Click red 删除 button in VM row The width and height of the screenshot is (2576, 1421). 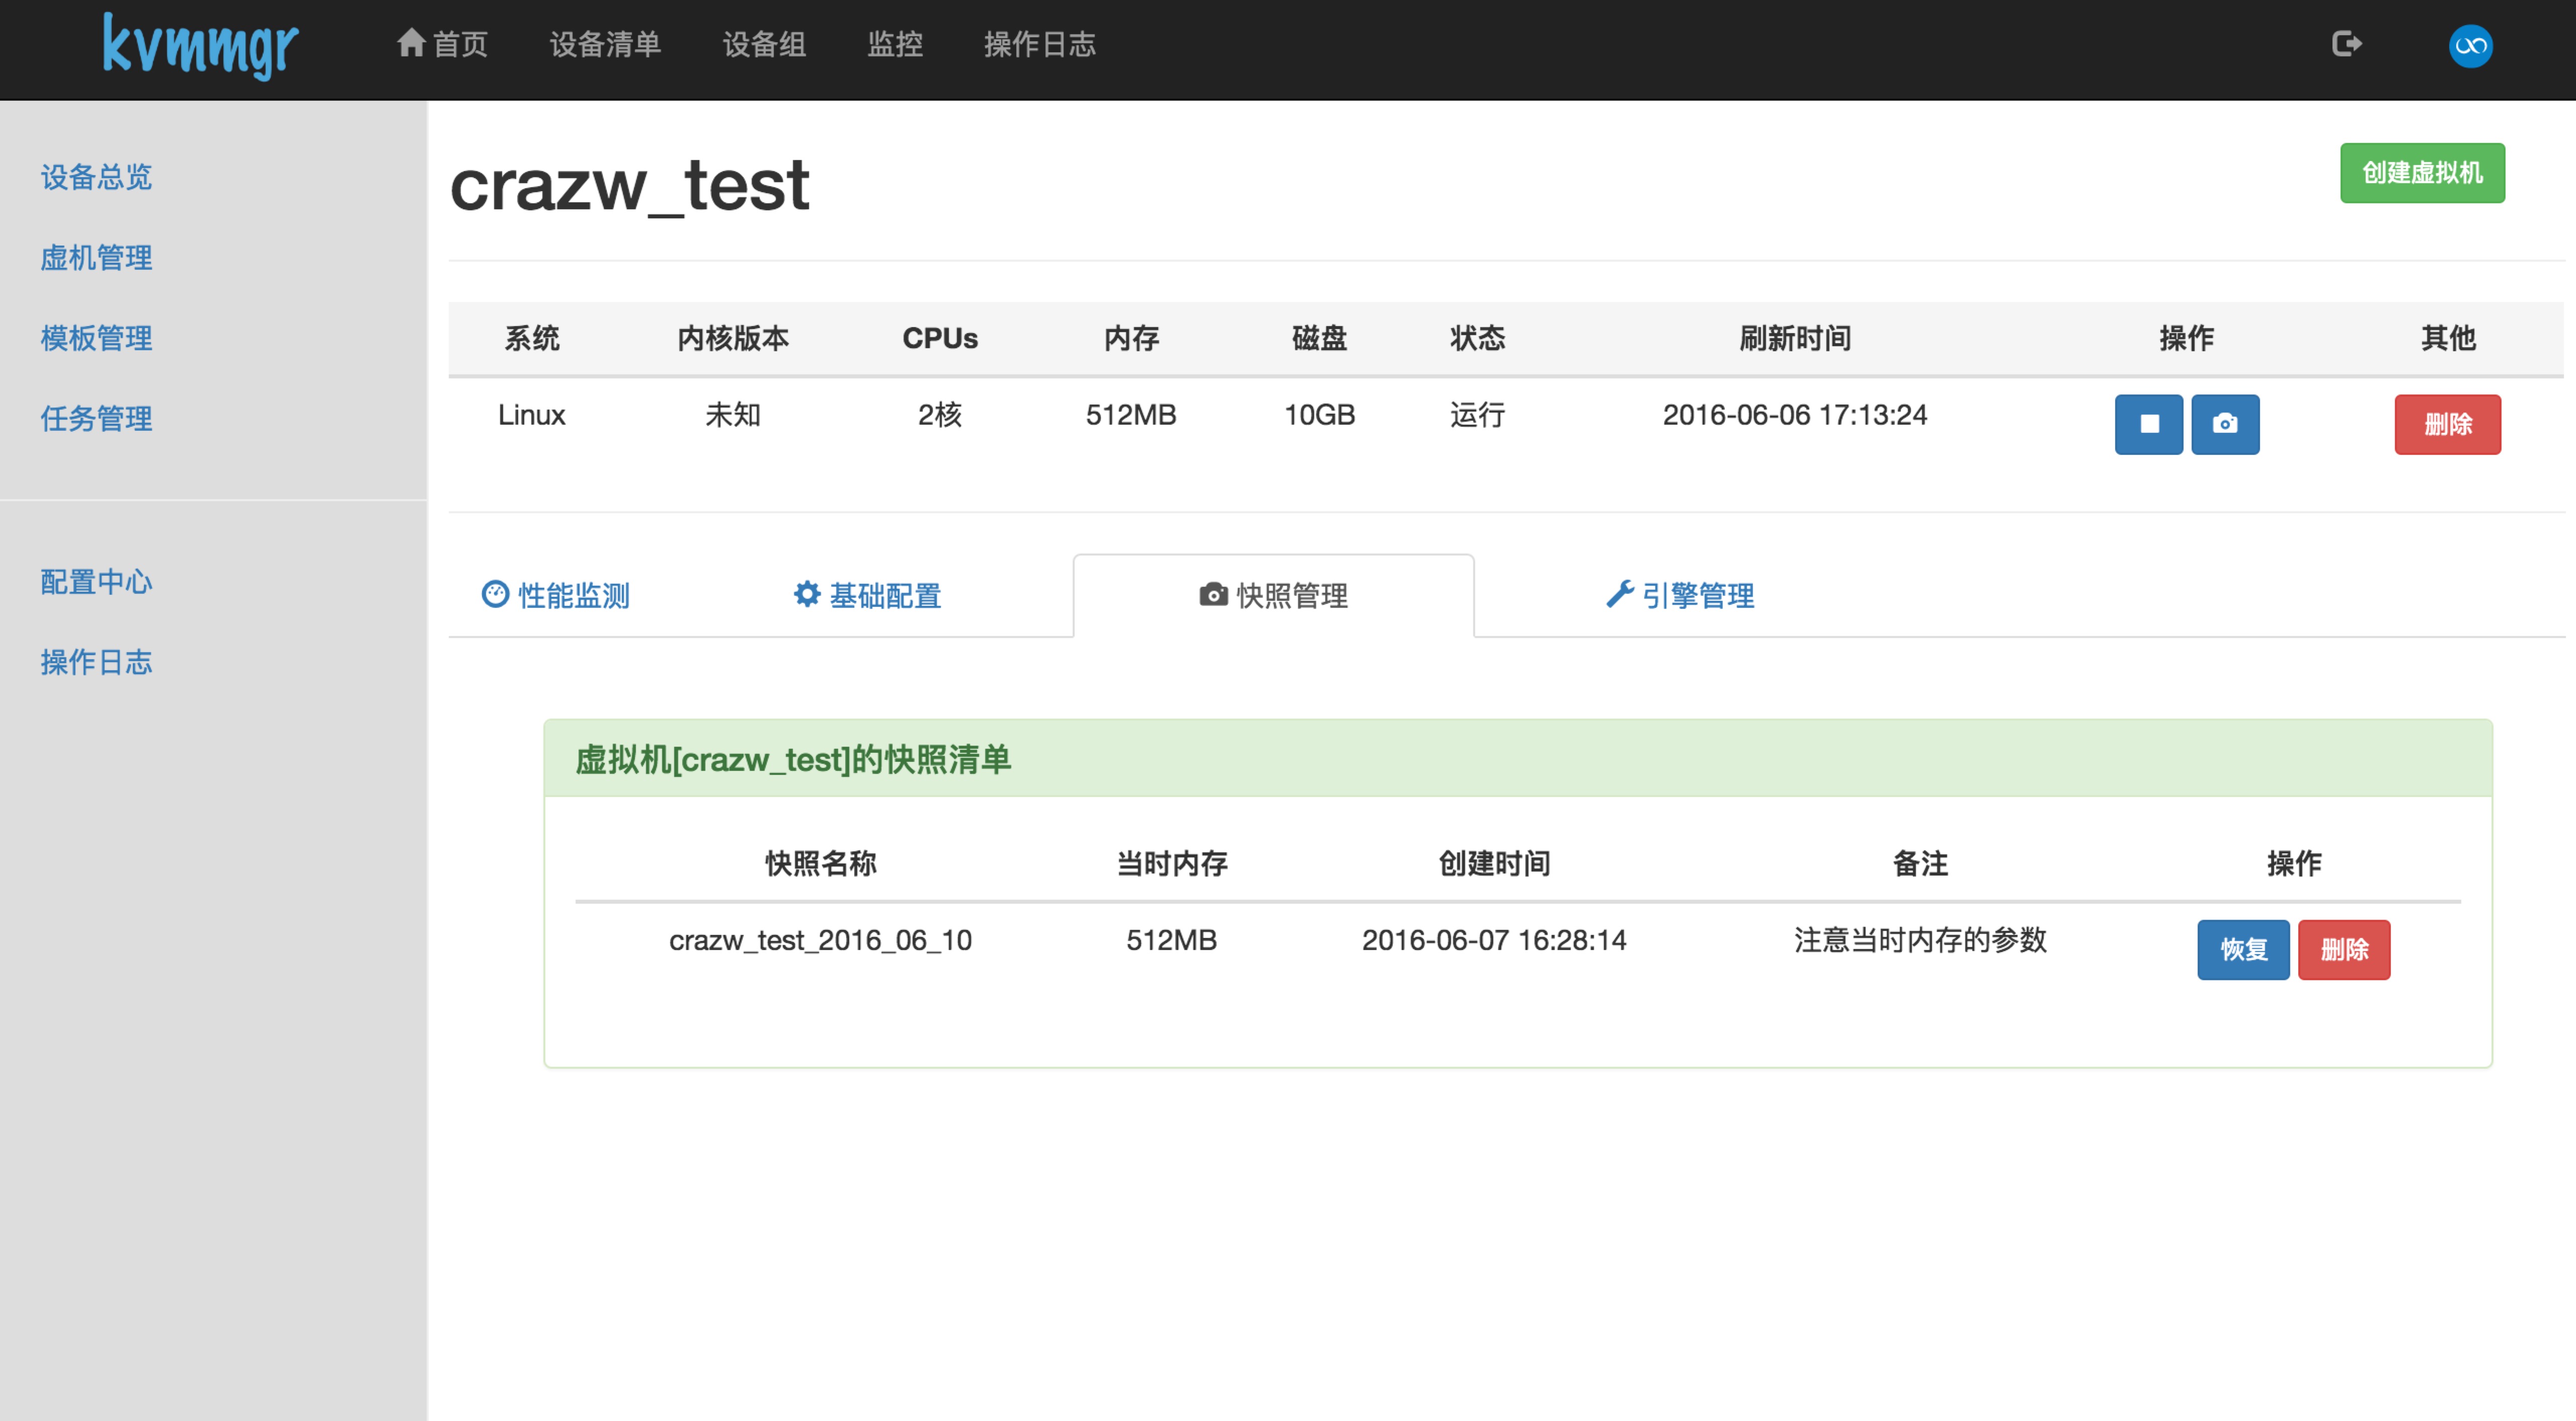tap(2447, 425)
